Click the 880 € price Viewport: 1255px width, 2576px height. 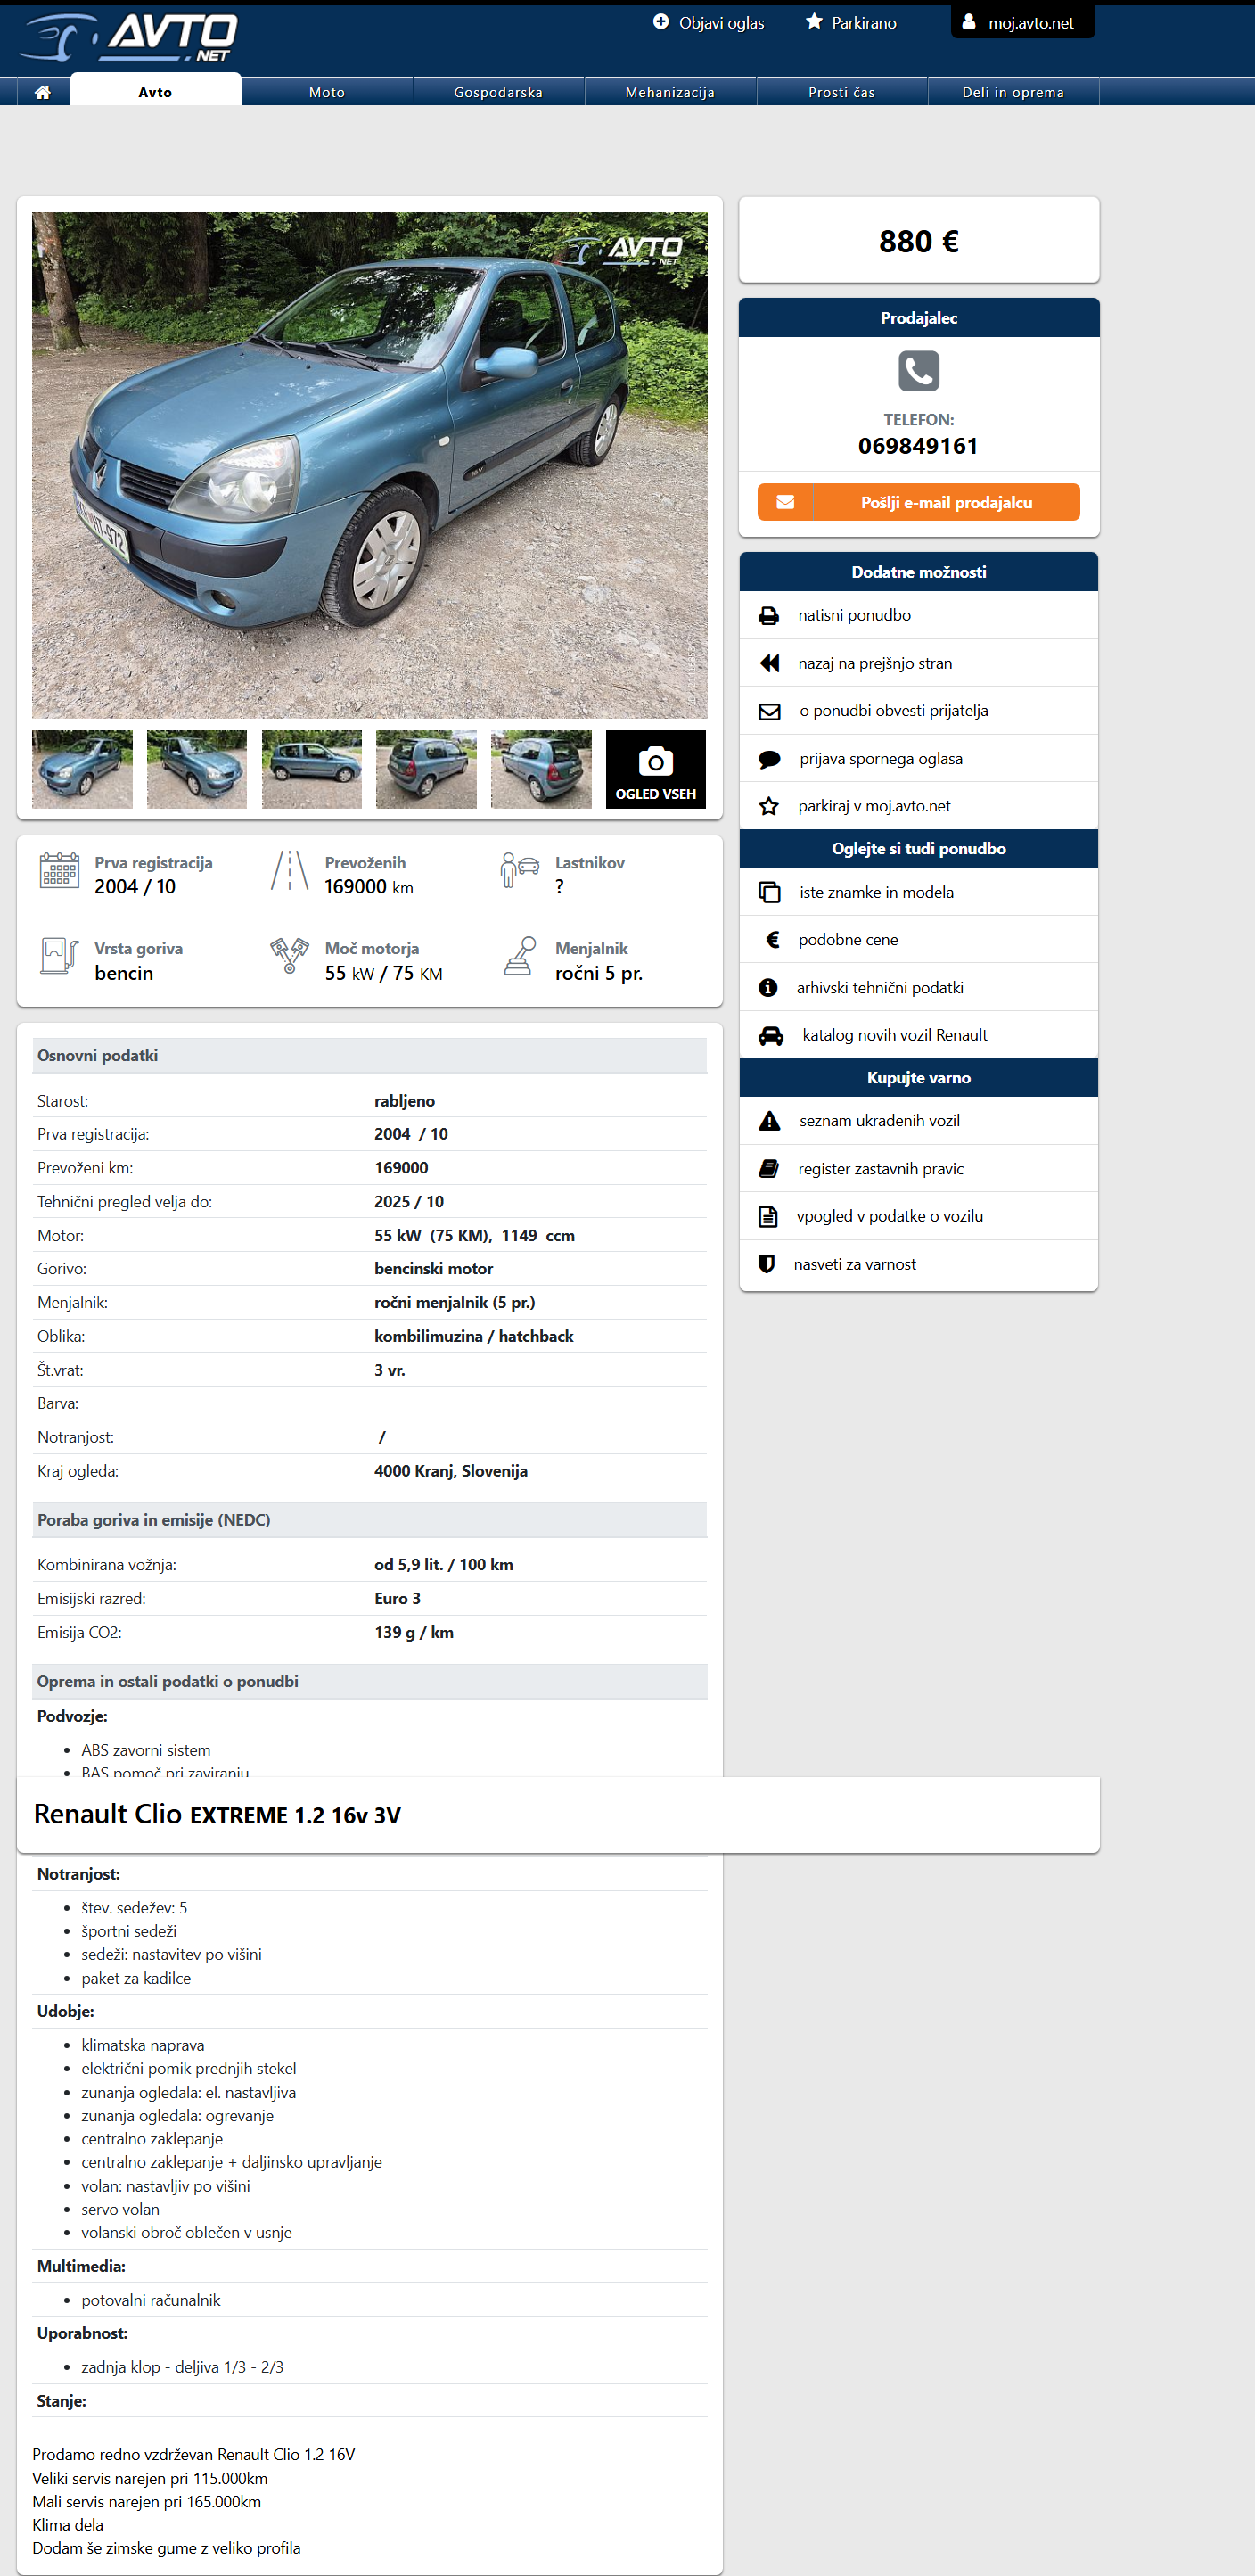pos(918,241)
